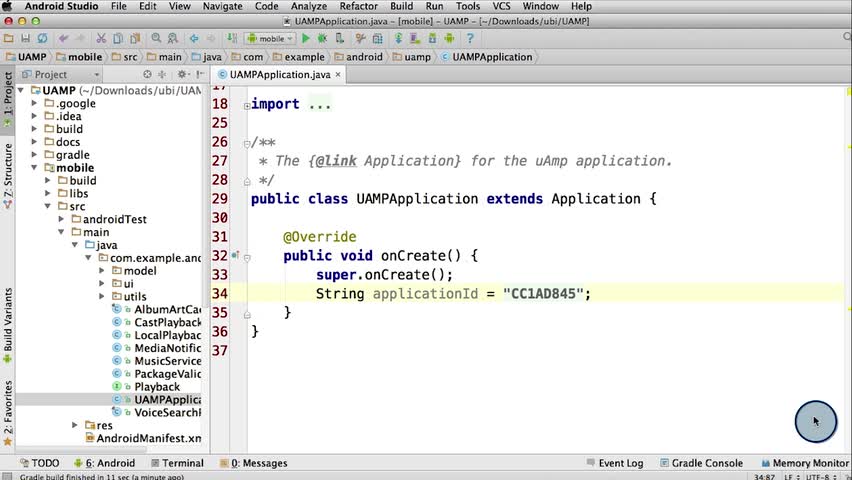852x480 pixels.
Task: Collapse the onCreate method fold marker
Action: click(247, 258)
